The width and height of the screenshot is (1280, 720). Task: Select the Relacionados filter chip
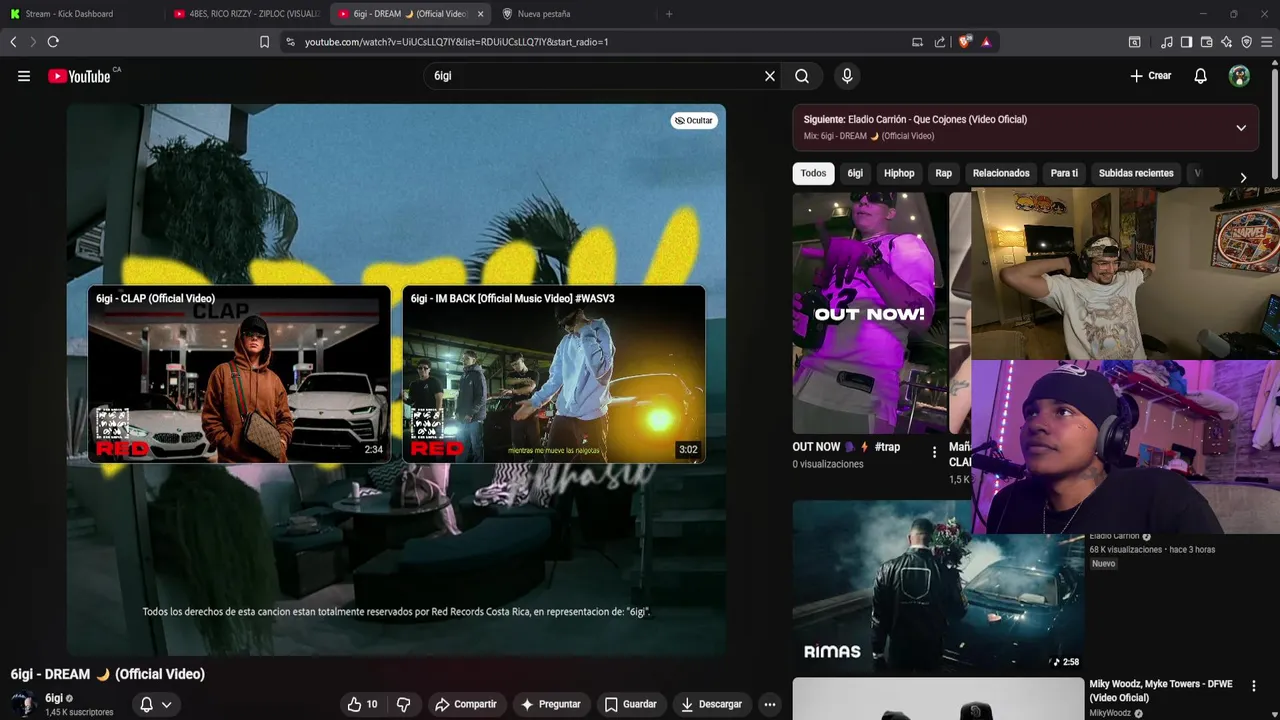point(1001,173)
